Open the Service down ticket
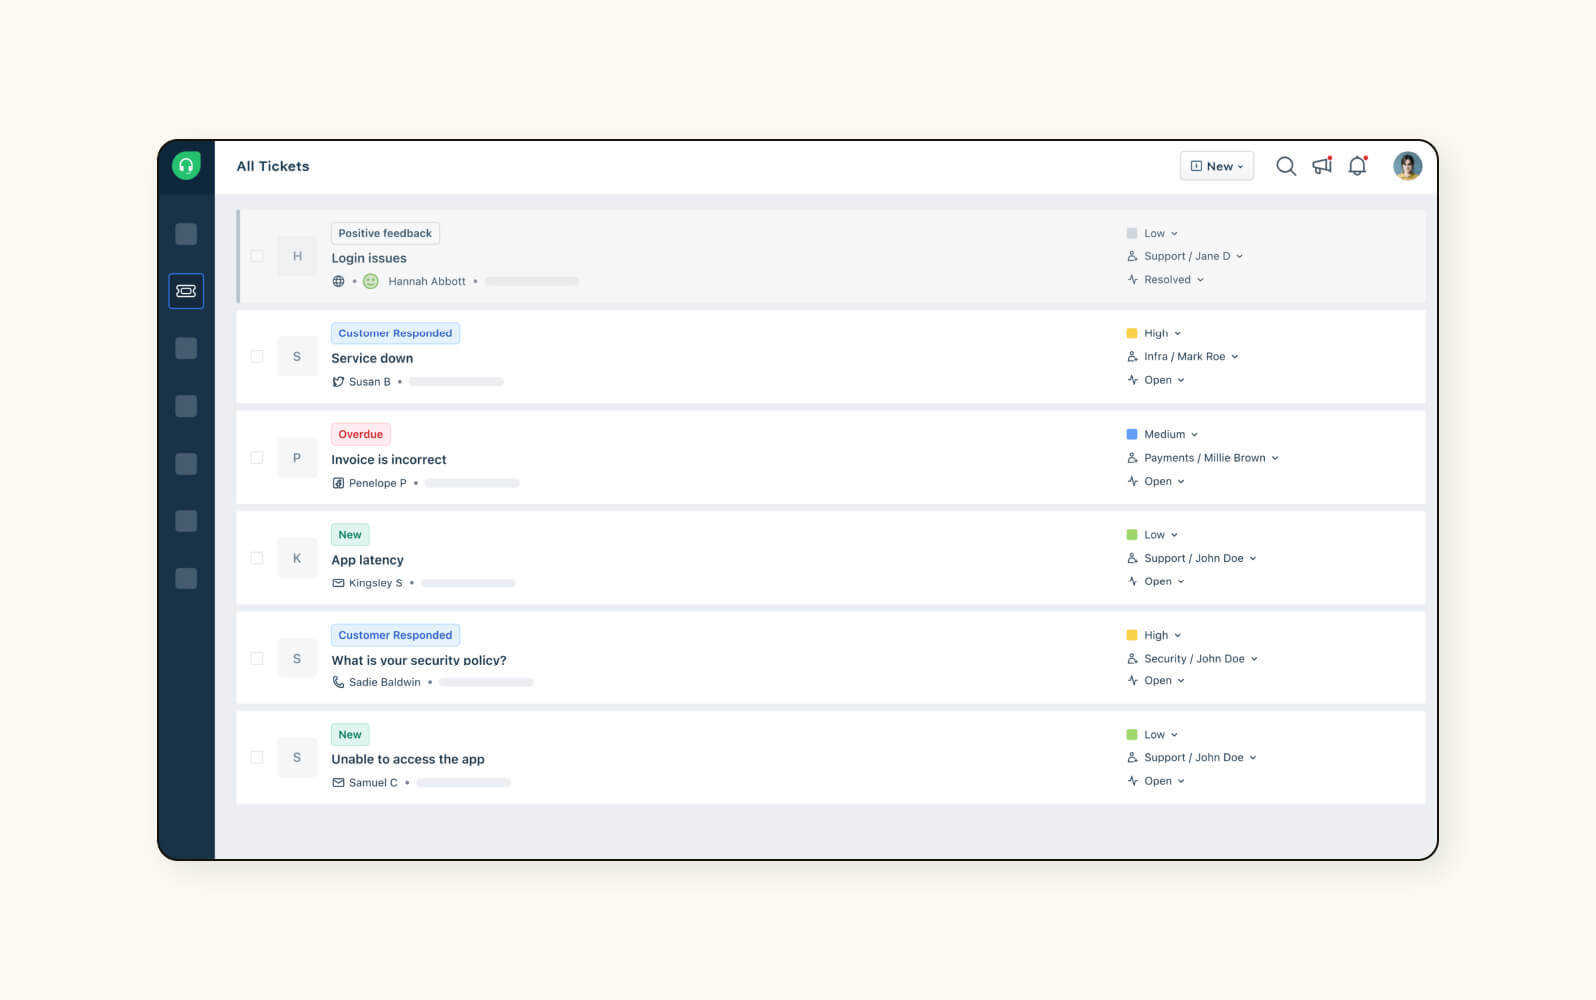1596x1000 pixels. coord(372,358)
